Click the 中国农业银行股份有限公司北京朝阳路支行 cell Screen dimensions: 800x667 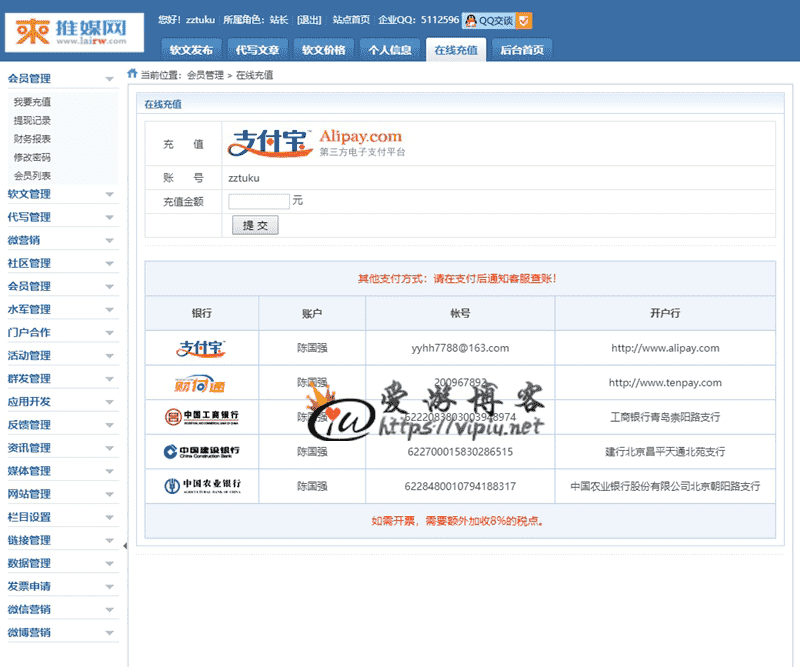[665, 486]
